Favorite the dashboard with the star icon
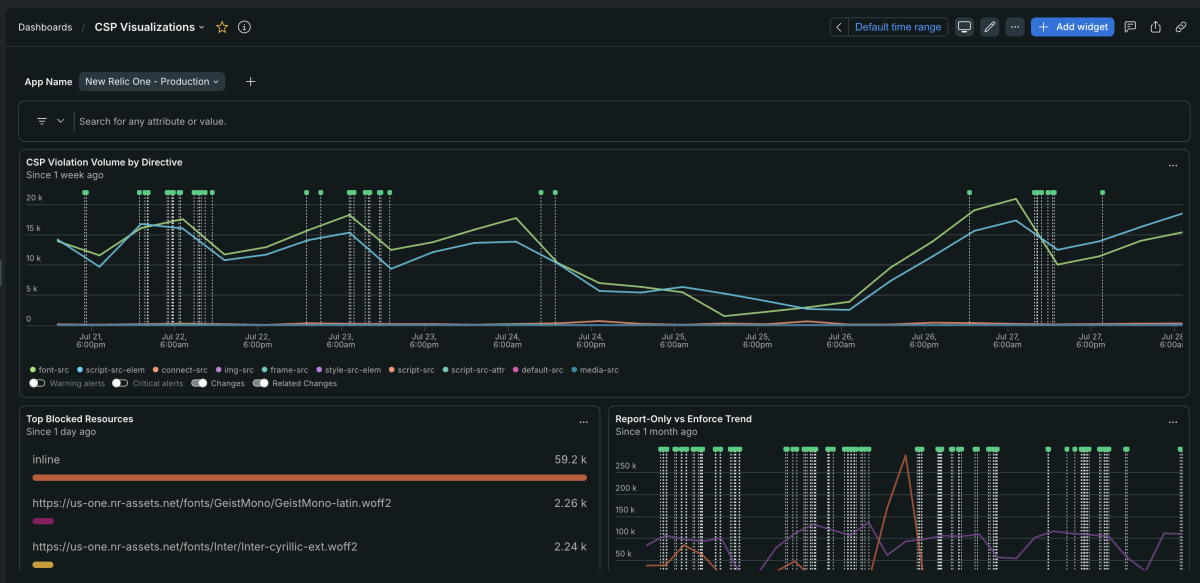Screen dimensions: 1200x583 coord(222,27)
